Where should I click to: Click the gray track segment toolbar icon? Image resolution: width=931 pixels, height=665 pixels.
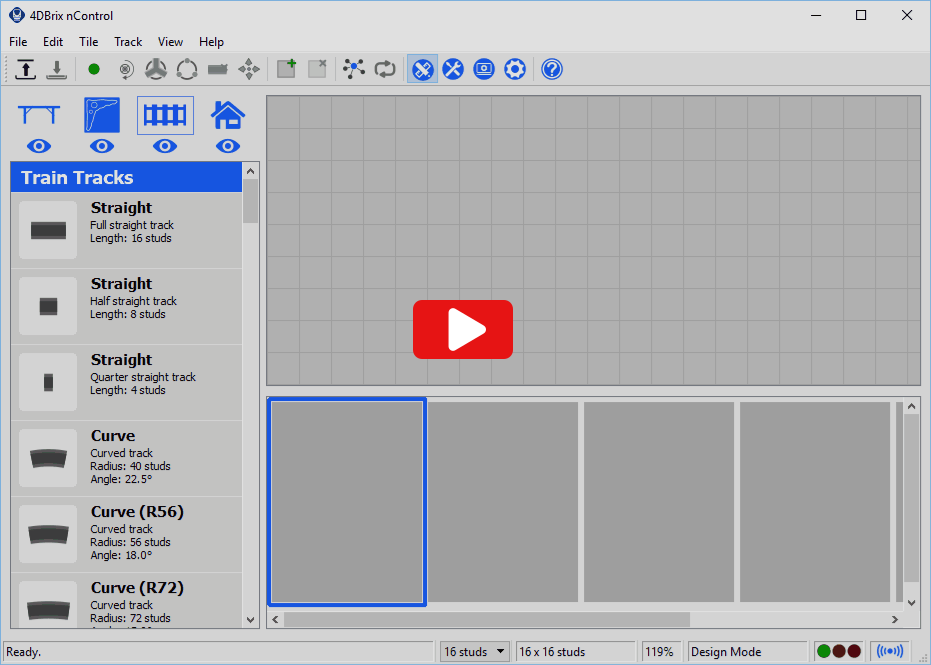click(x=218, y=69)
